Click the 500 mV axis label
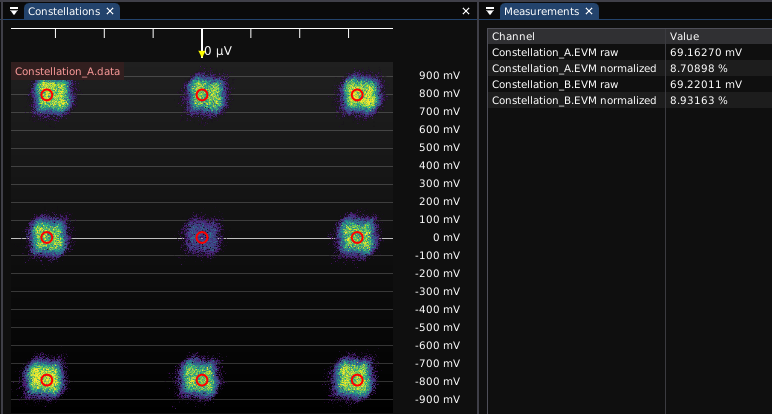The height and width of the screenshot is (414, 772). 439,147
